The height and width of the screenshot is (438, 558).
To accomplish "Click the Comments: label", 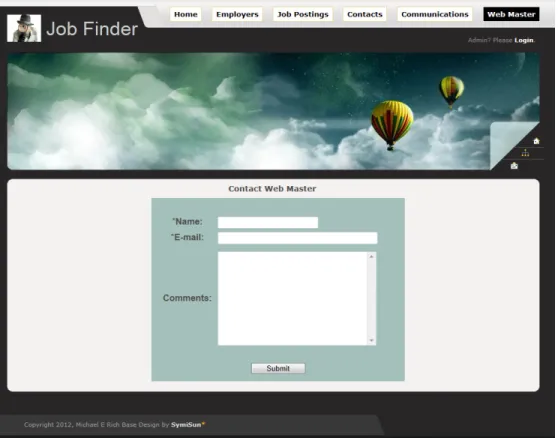I will (x=187, y=298).
